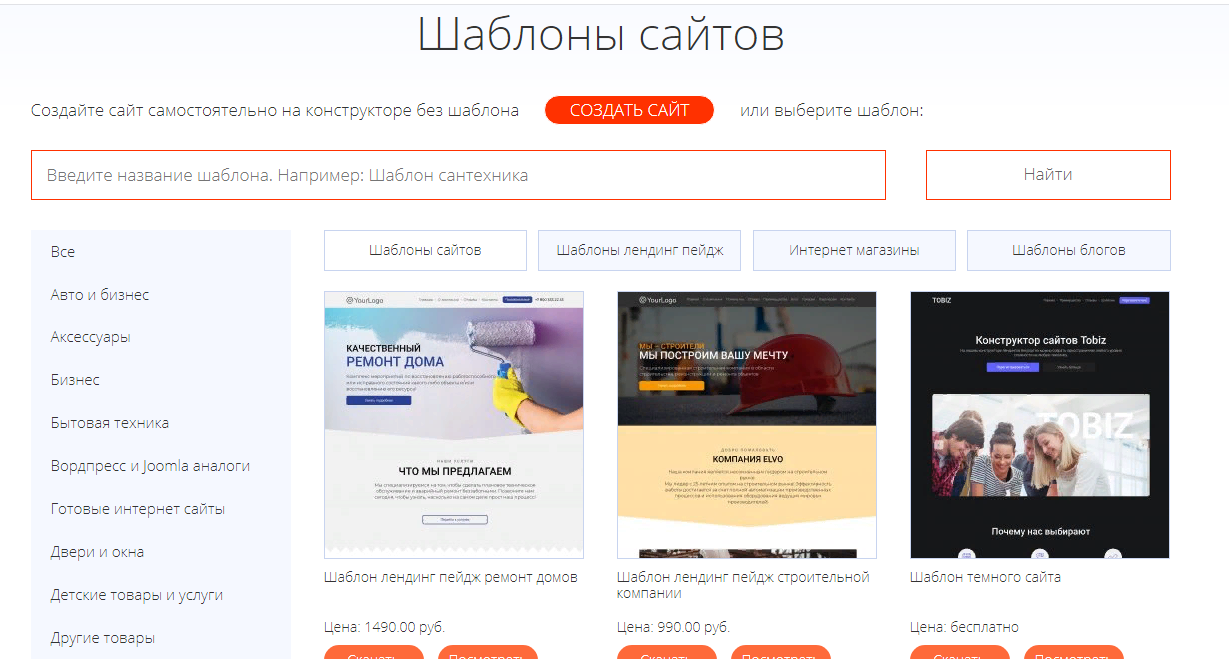This screenshot has height=659, width=1229.
Task: Open the home repair template thumbnail
Action: 454,424
